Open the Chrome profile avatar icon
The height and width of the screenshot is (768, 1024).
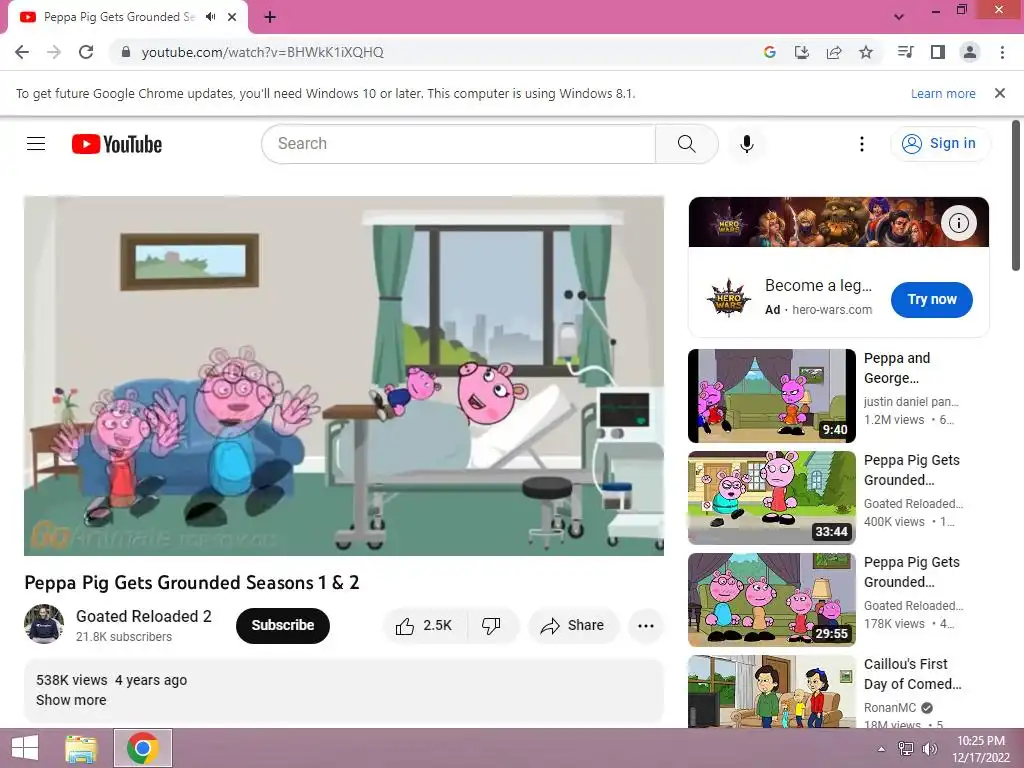[970, 52]
